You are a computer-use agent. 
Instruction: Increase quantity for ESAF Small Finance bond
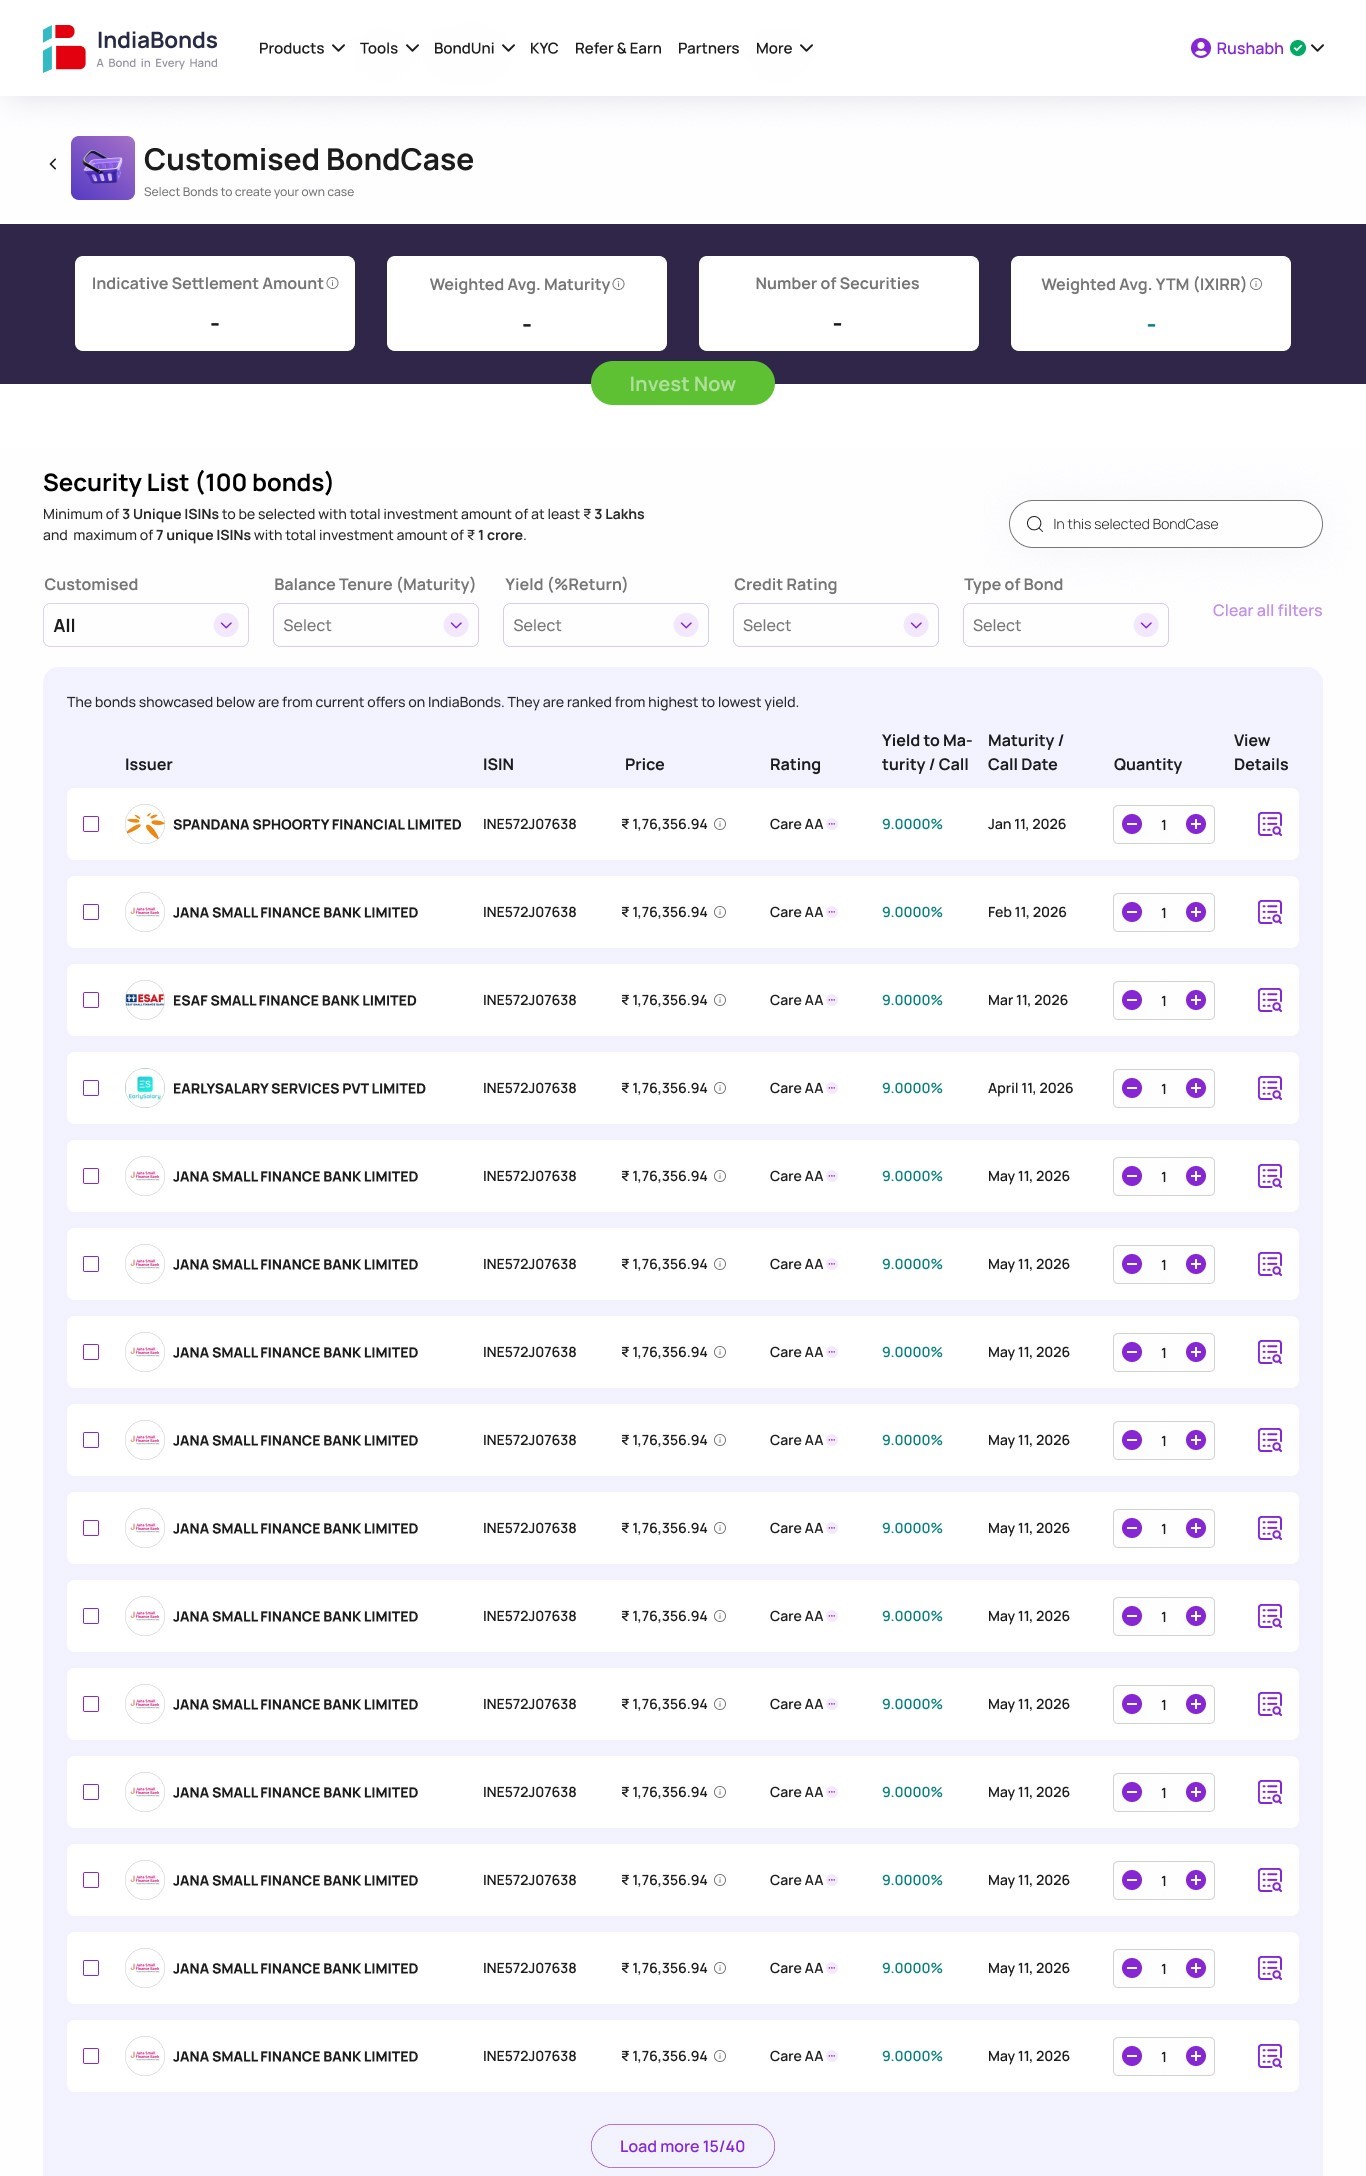pyautogui.click(x=1195, y=1000)
